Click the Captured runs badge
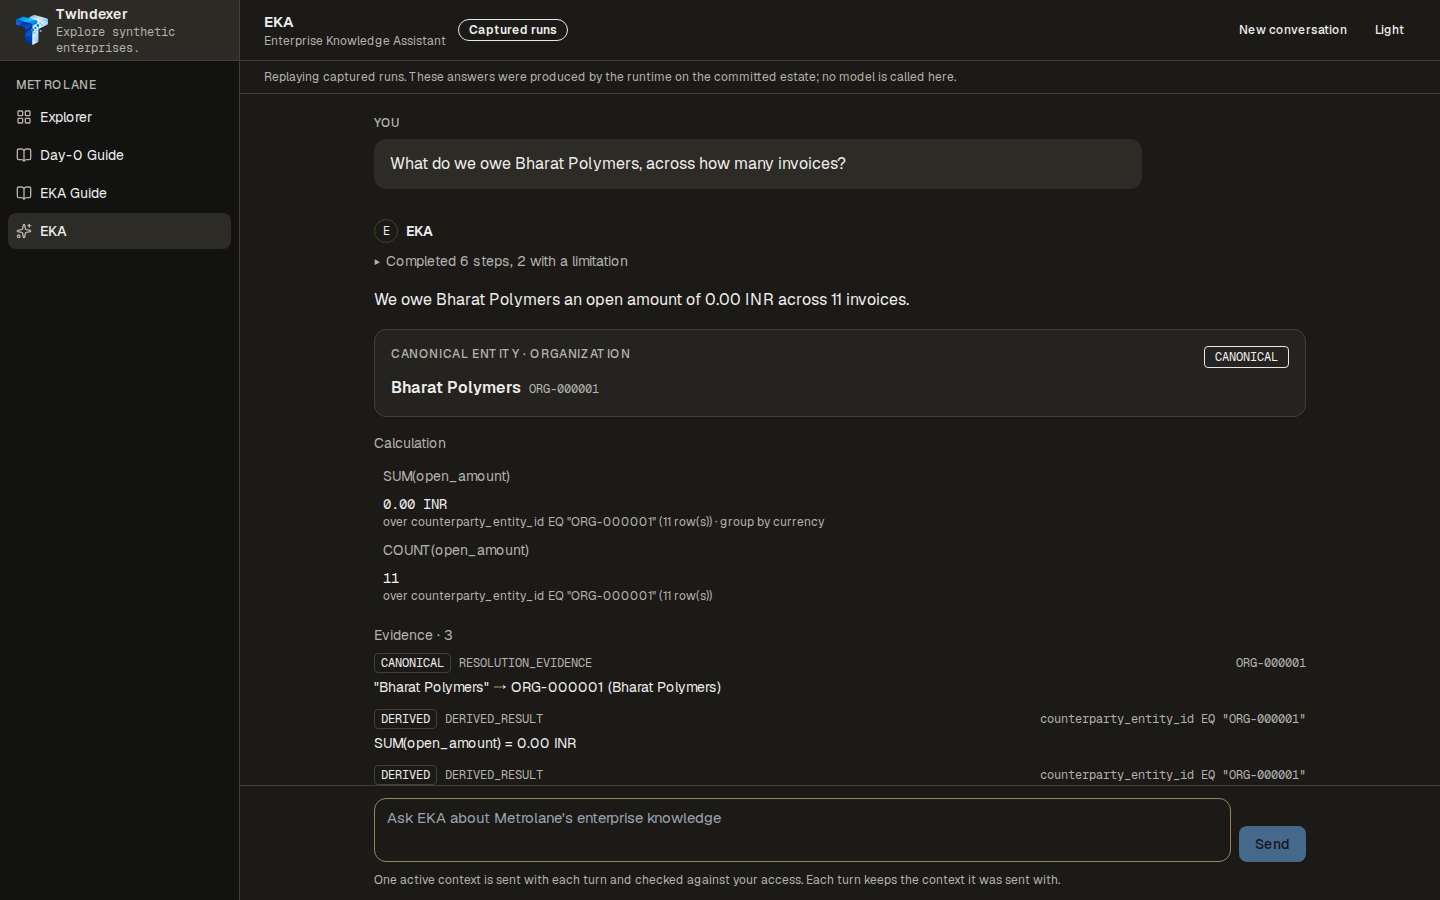The width and height of the screenshot is (1440, 900). [x=513, y=30]
